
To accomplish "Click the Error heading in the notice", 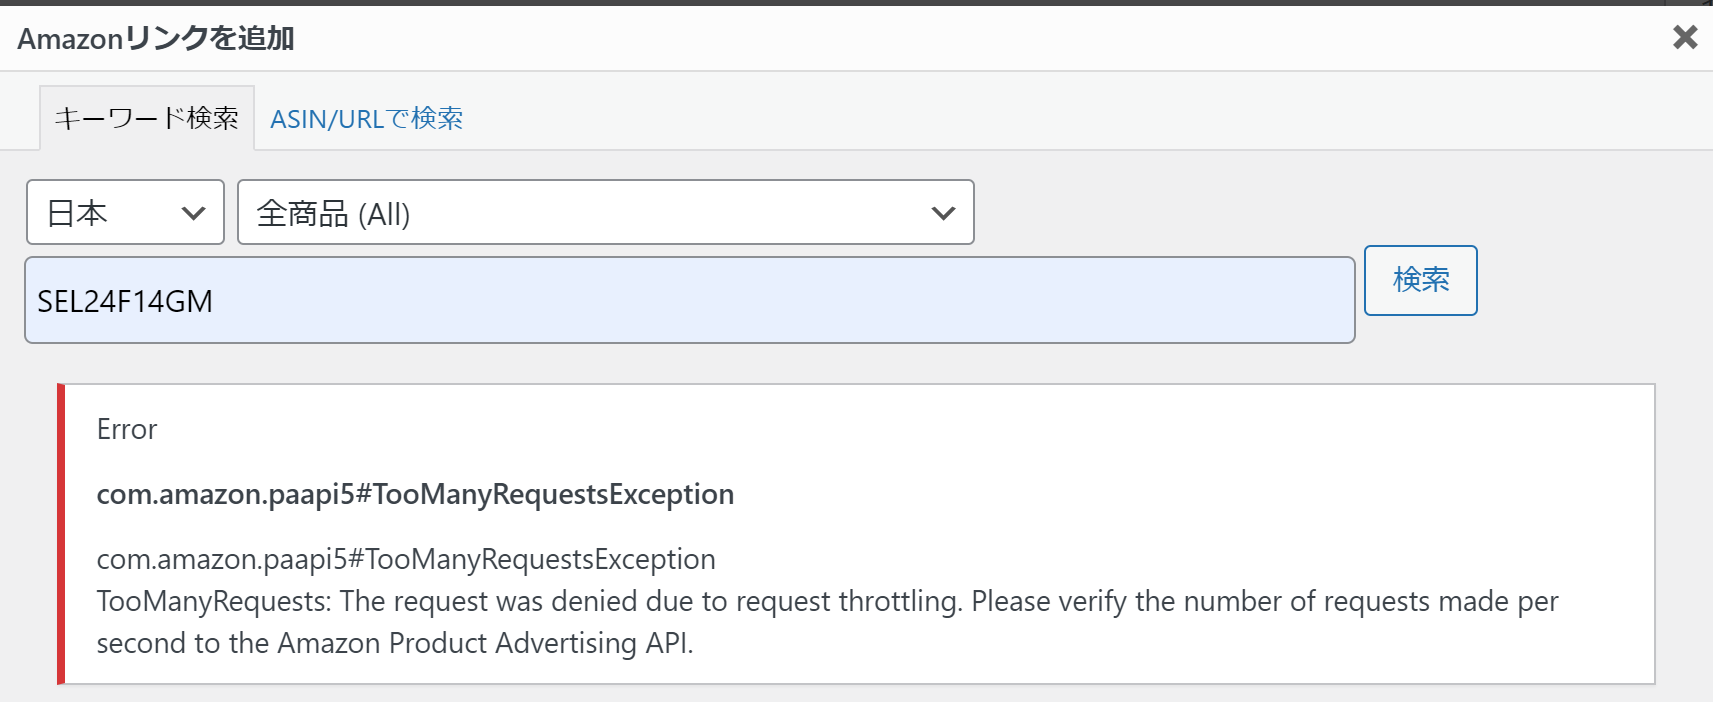I will pyautogui.click(x=127, y=429).
